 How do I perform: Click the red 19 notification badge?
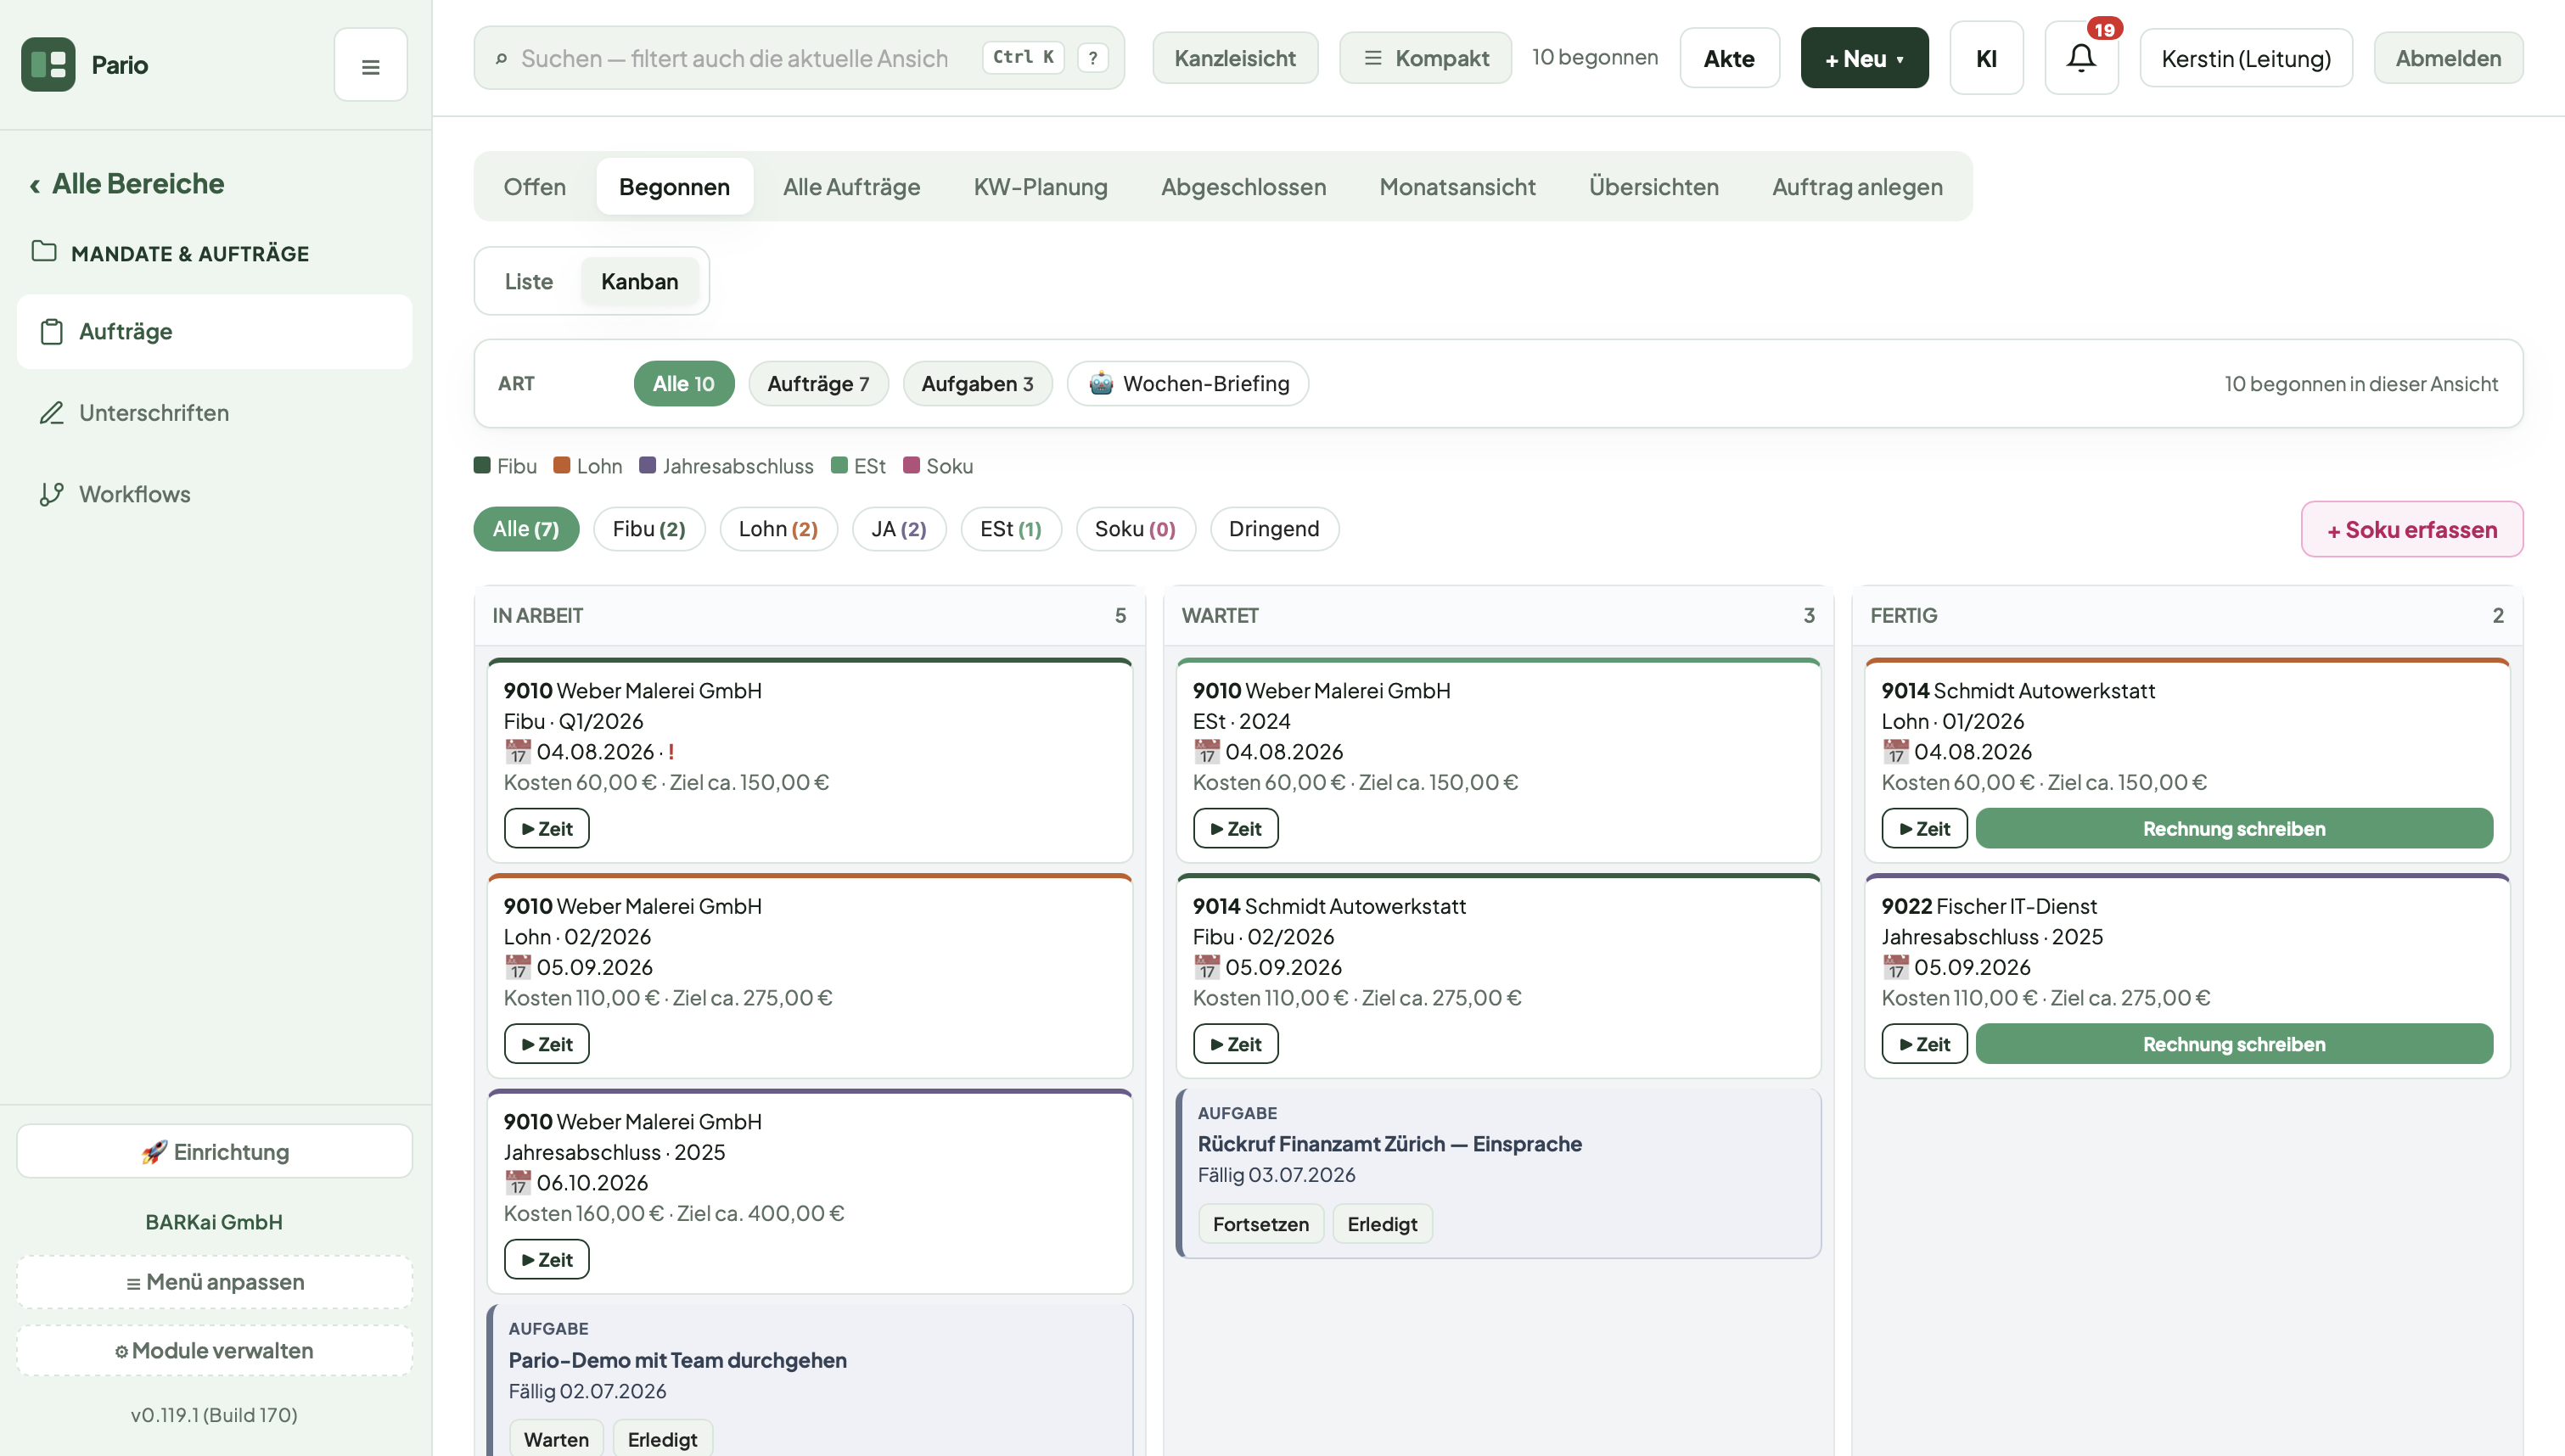pyautogui.click(x=2105, y=29)
